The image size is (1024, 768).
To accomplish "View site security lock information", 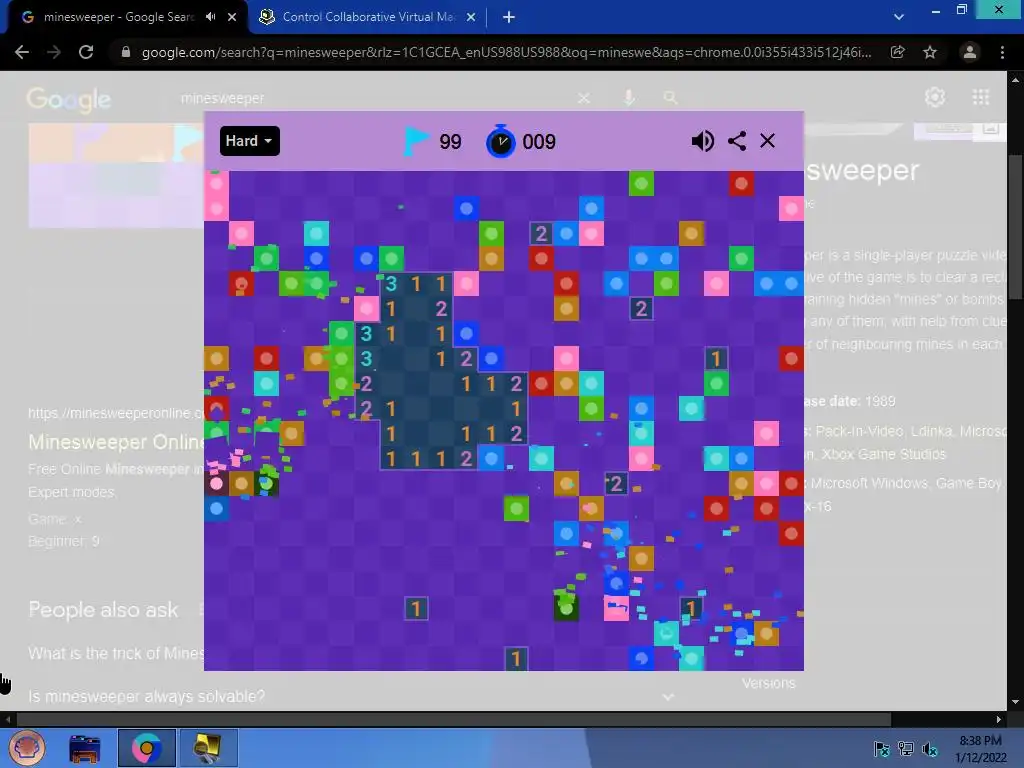I will tap(126, 52).
